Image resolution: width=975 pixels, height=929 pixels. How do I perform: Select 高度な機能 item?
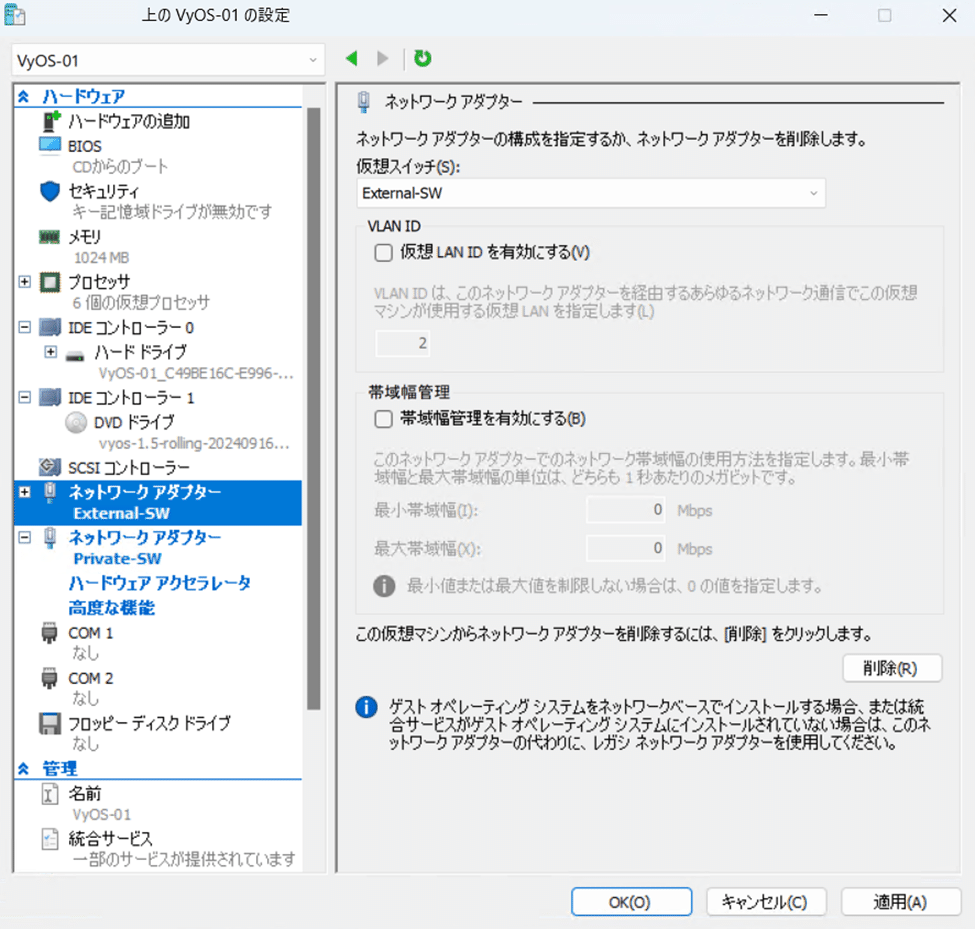(111, 608)
